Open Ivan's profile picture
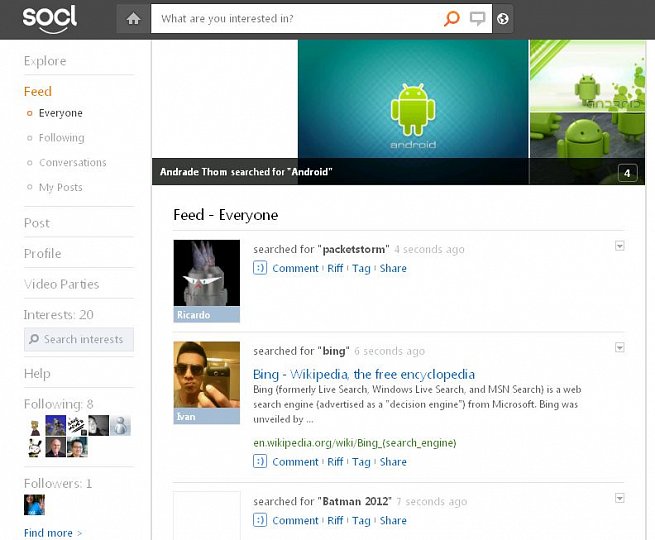655x540 pixels. [x=207, y=375]
